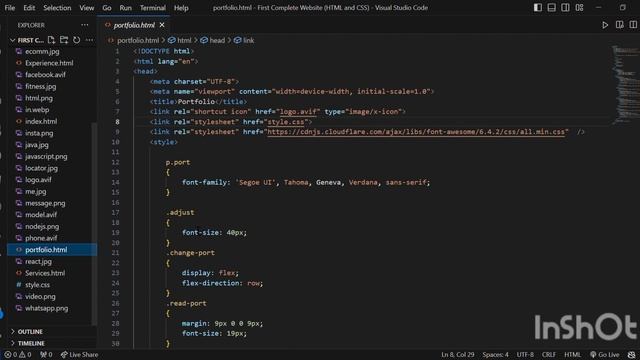Launch Go Live server

point(604,355)
